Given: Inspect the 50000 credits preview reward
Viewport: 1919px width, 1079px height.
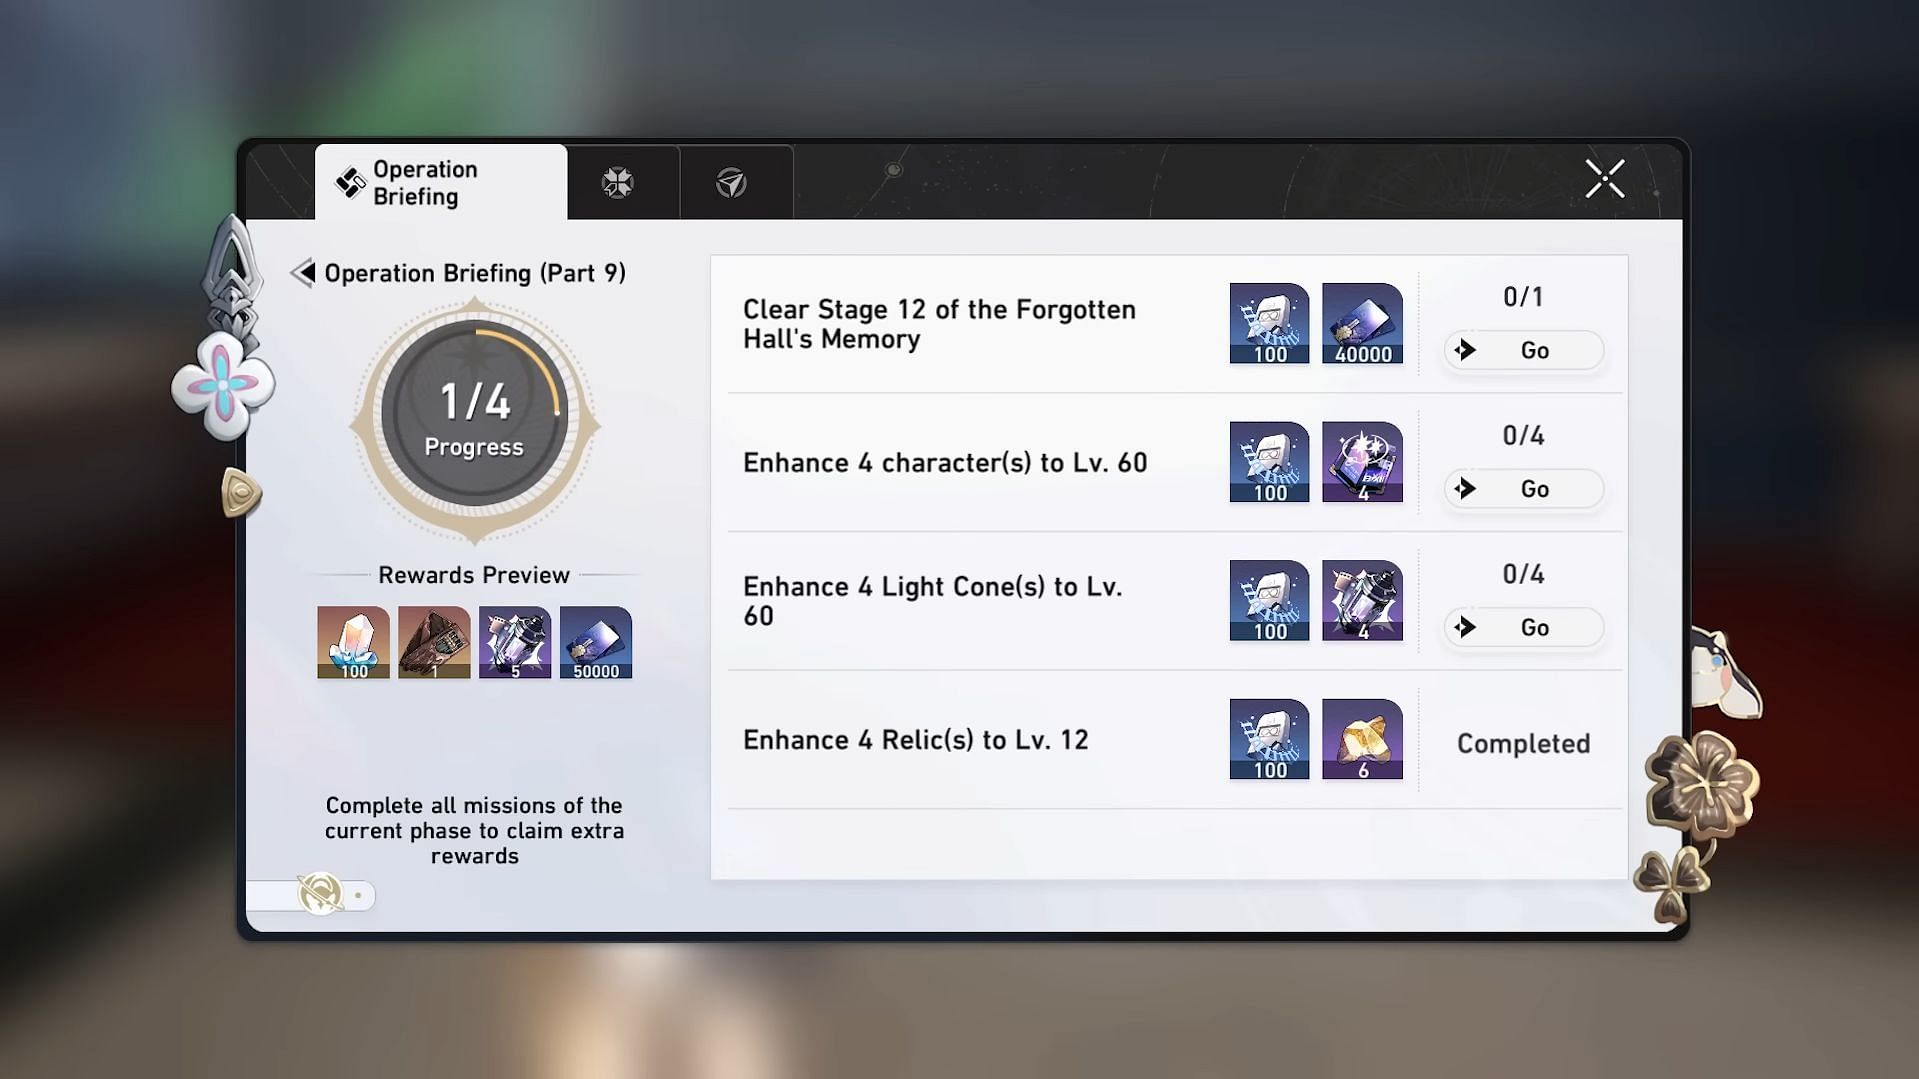Looking at the screenshot, I should point(596,642).
